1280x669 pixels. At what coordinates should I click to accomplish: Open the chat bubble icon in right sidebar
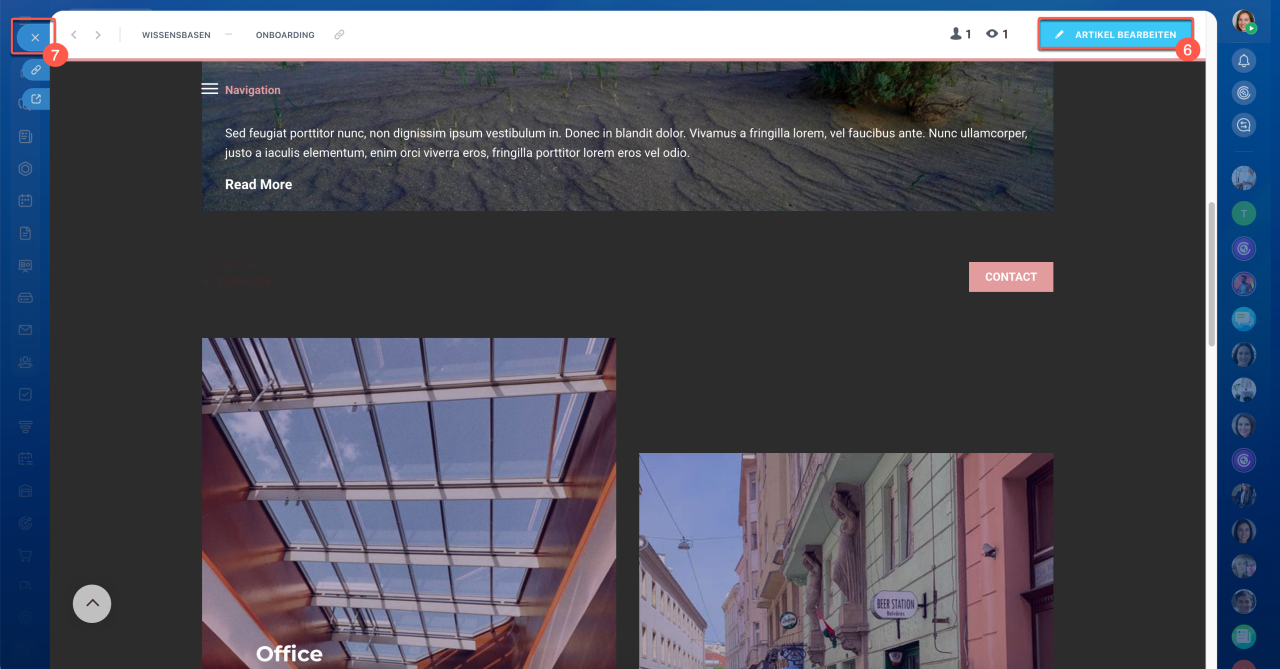click(x=1244, y=125)
